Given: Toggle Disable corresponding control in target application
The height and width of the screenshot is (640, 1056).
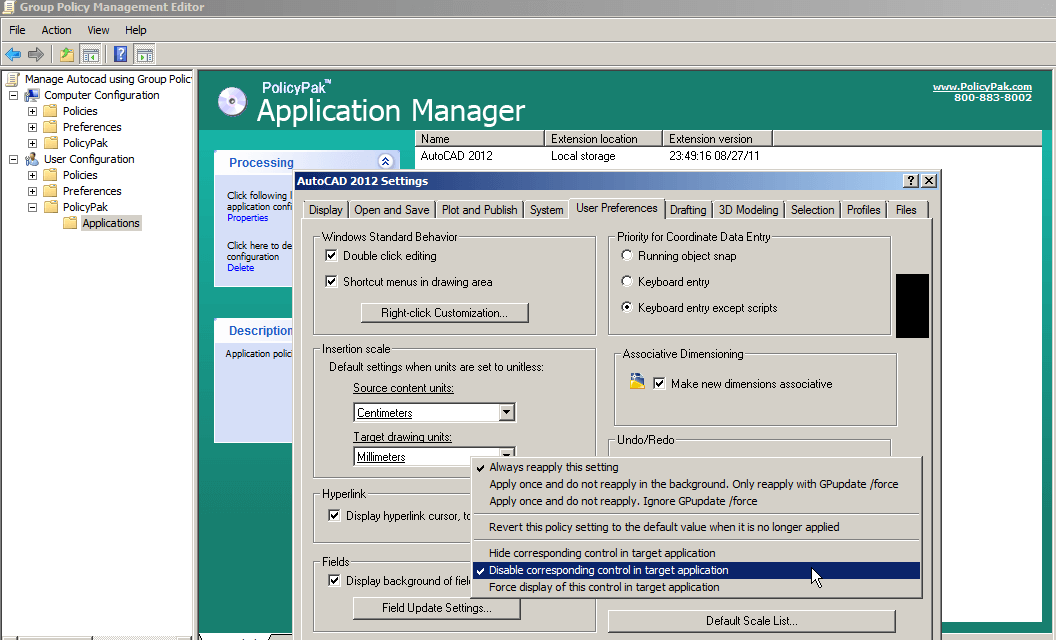Looking at the screenshot, I should pos(696,570).
